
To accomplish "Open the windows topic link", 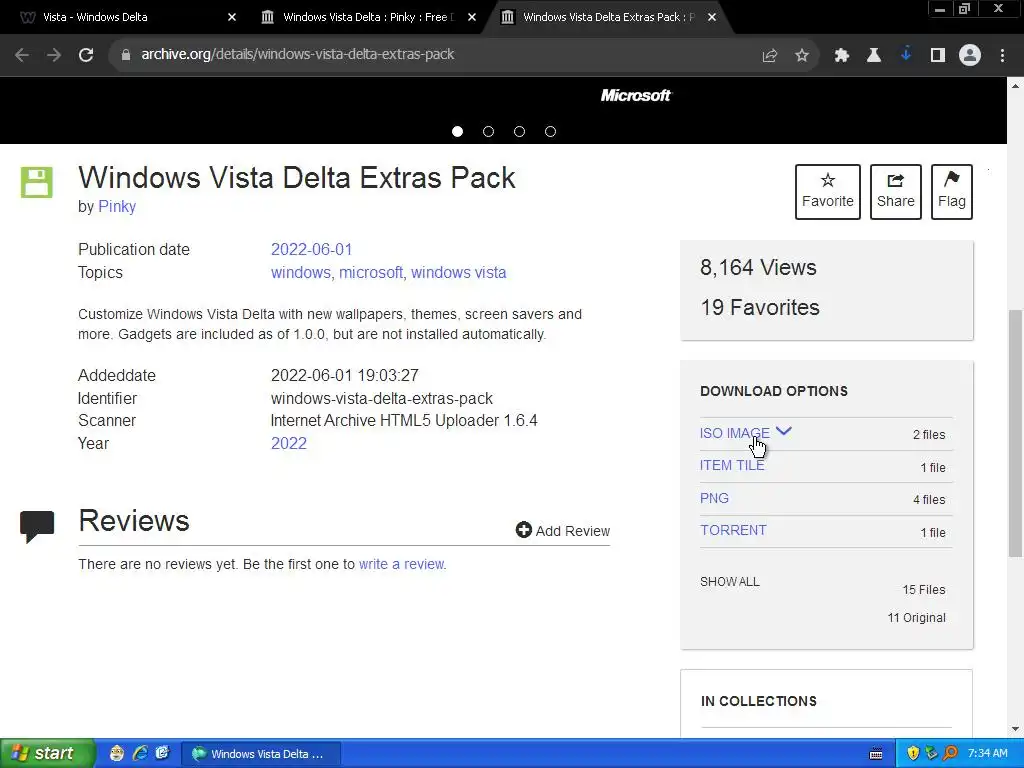I will pos(300,272).
